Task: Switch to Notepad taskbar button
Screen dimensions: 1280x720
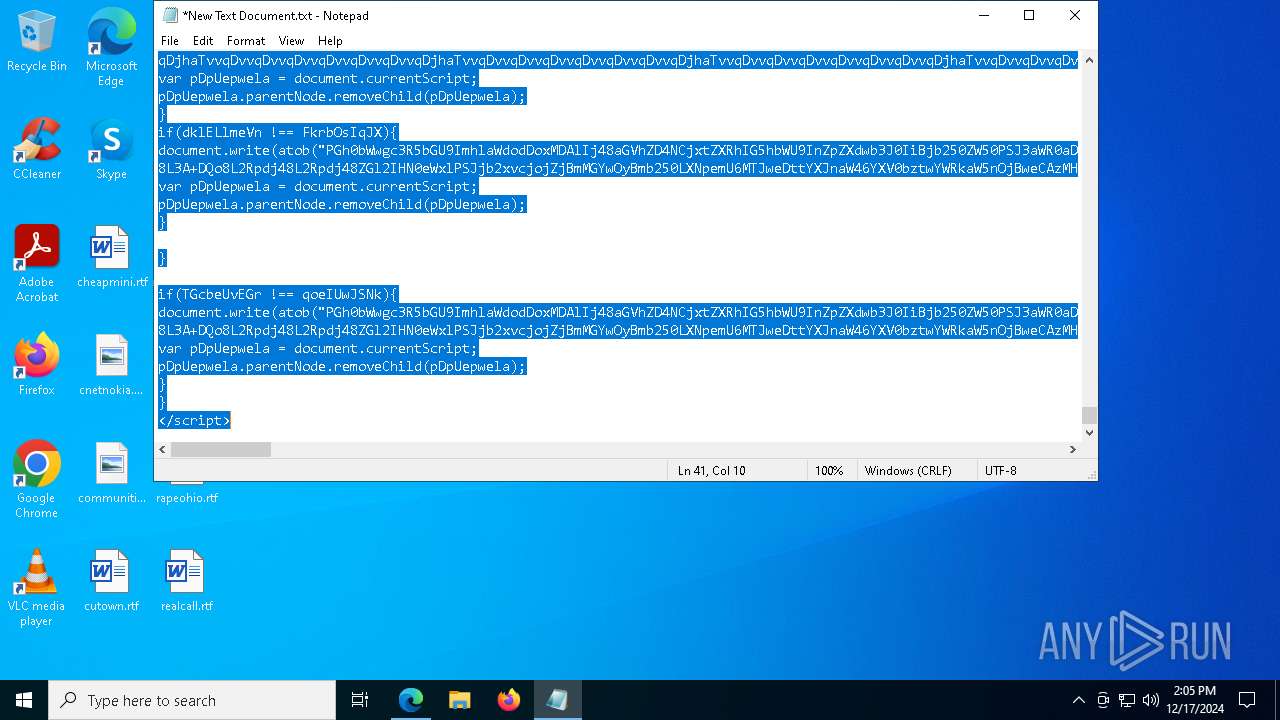Action: click(x=557, y=700)
